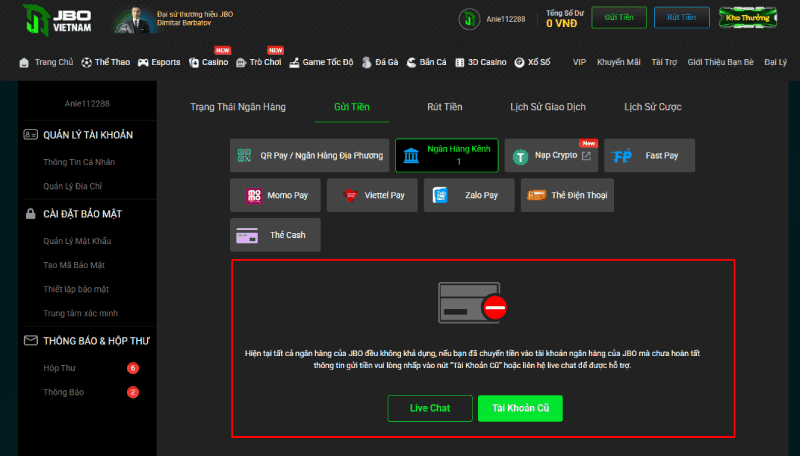Switch to Trạng Thái Ngân Hàng tab

point(238,107)
